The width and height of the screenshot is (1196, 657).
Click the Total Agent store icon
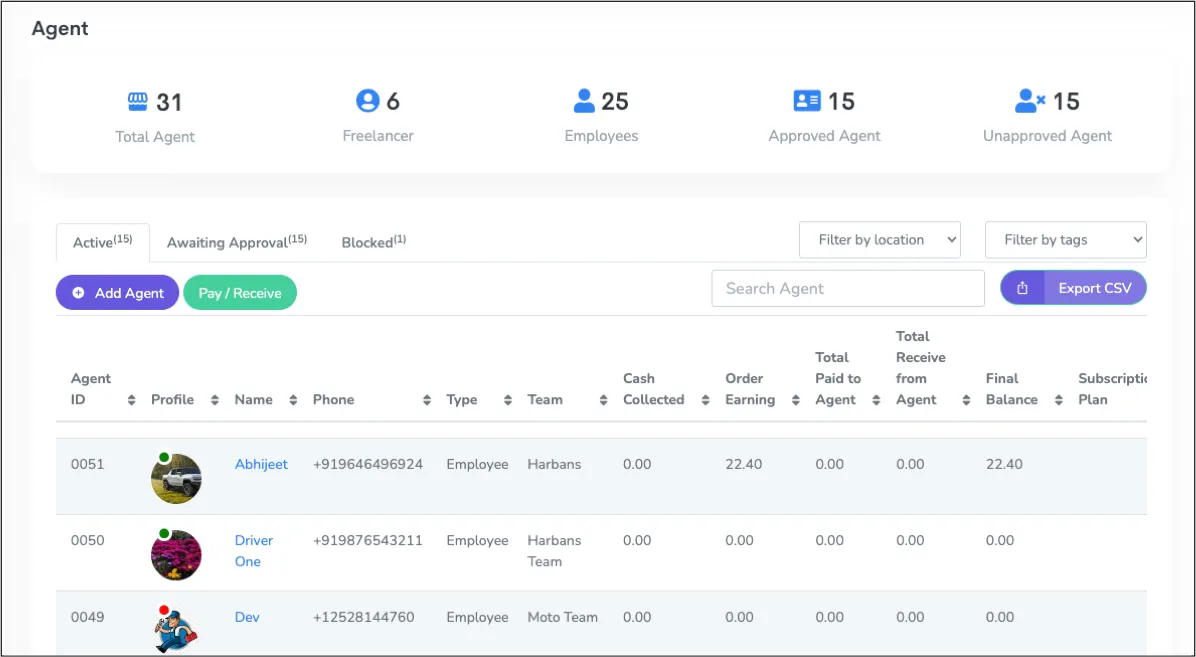(x=137, y=102)
